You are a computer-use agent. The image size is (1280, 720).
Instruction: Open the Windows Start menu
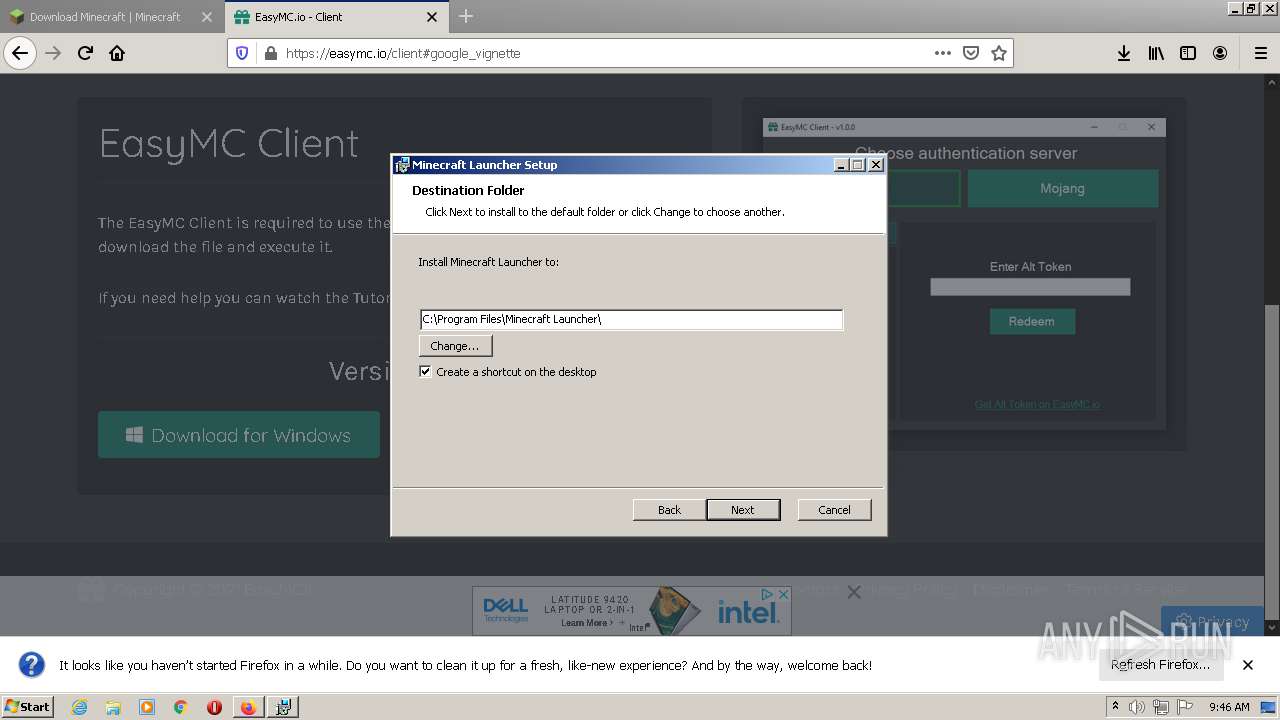click(x=27, y=706)
